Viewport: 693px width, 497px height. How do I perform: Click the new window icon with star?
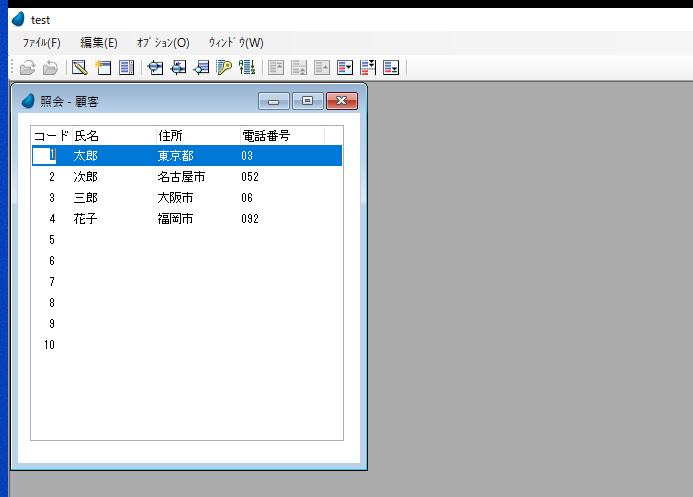(x=103, y=68)
